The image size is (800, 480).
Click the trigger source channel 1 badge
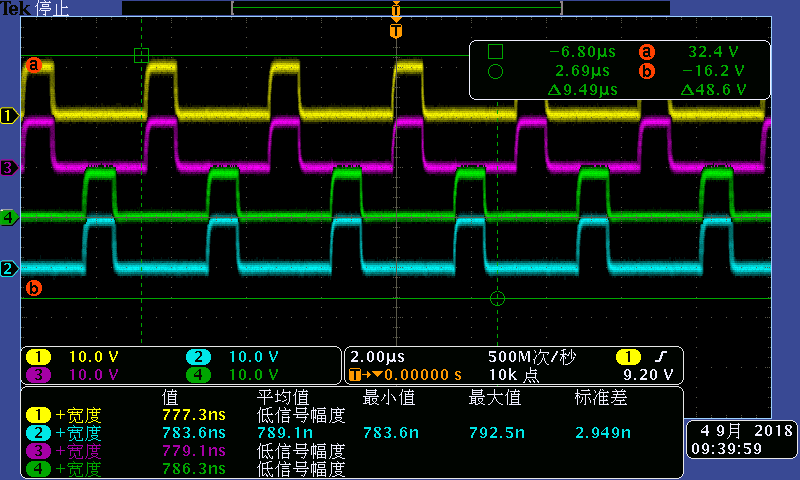(x=628, y=357)
